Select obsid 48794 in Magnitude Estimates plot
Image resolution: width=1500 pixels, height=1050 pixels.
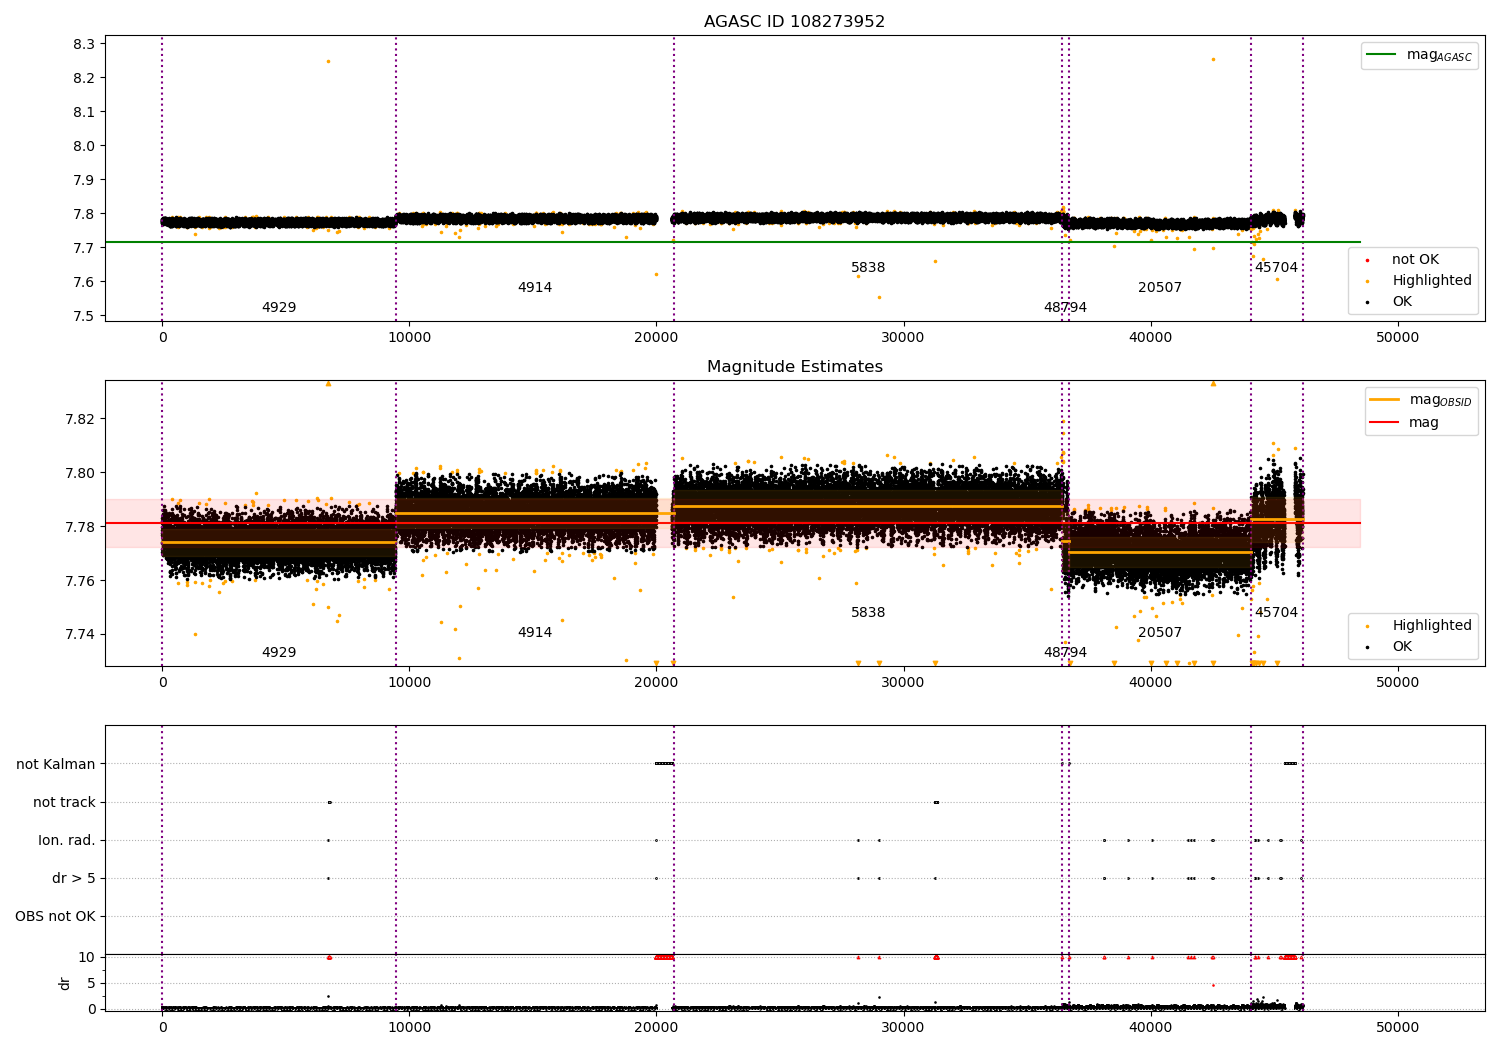coord(1065,653)
